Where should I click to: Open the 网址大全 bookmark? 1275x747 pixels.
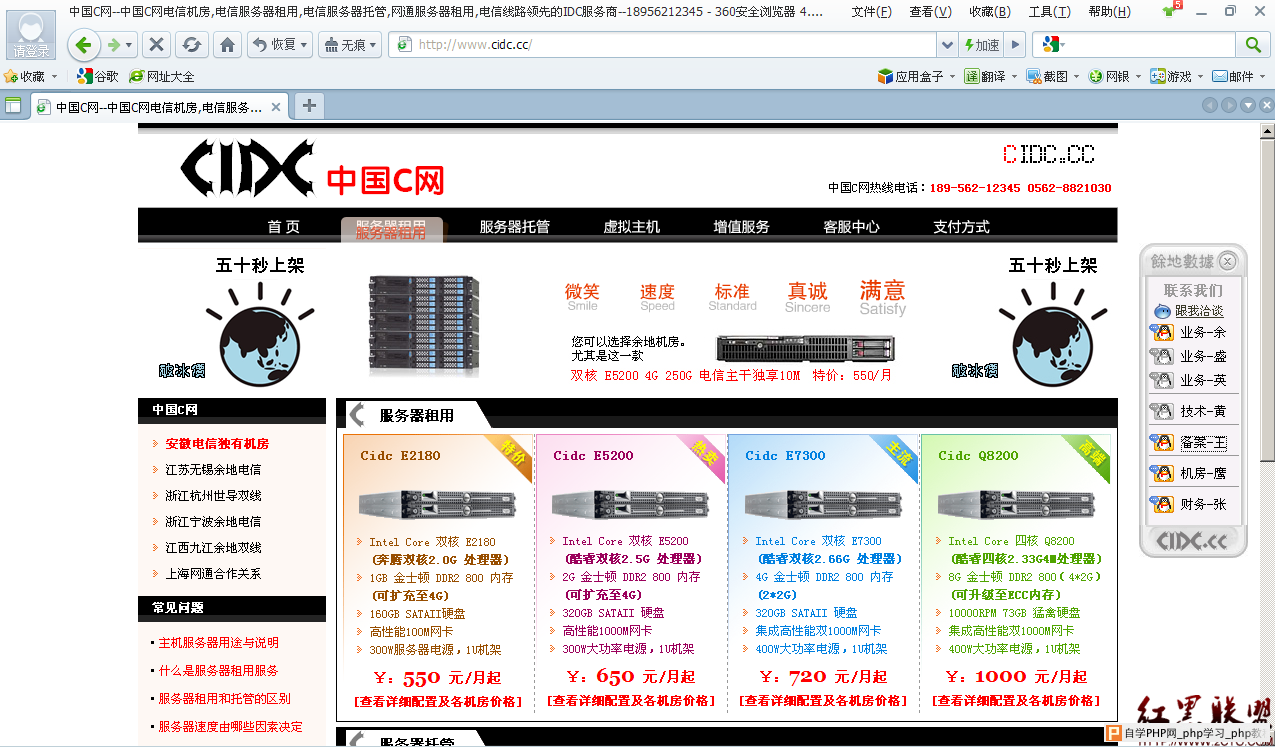(x=162, y=76)
